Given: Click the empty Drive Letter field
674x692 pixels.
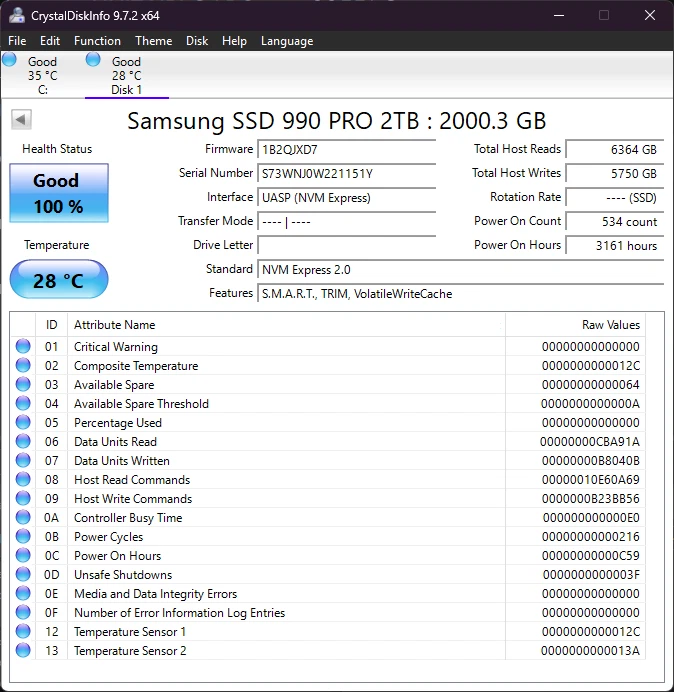Looking at the screenshot, I should click(346, 245).
